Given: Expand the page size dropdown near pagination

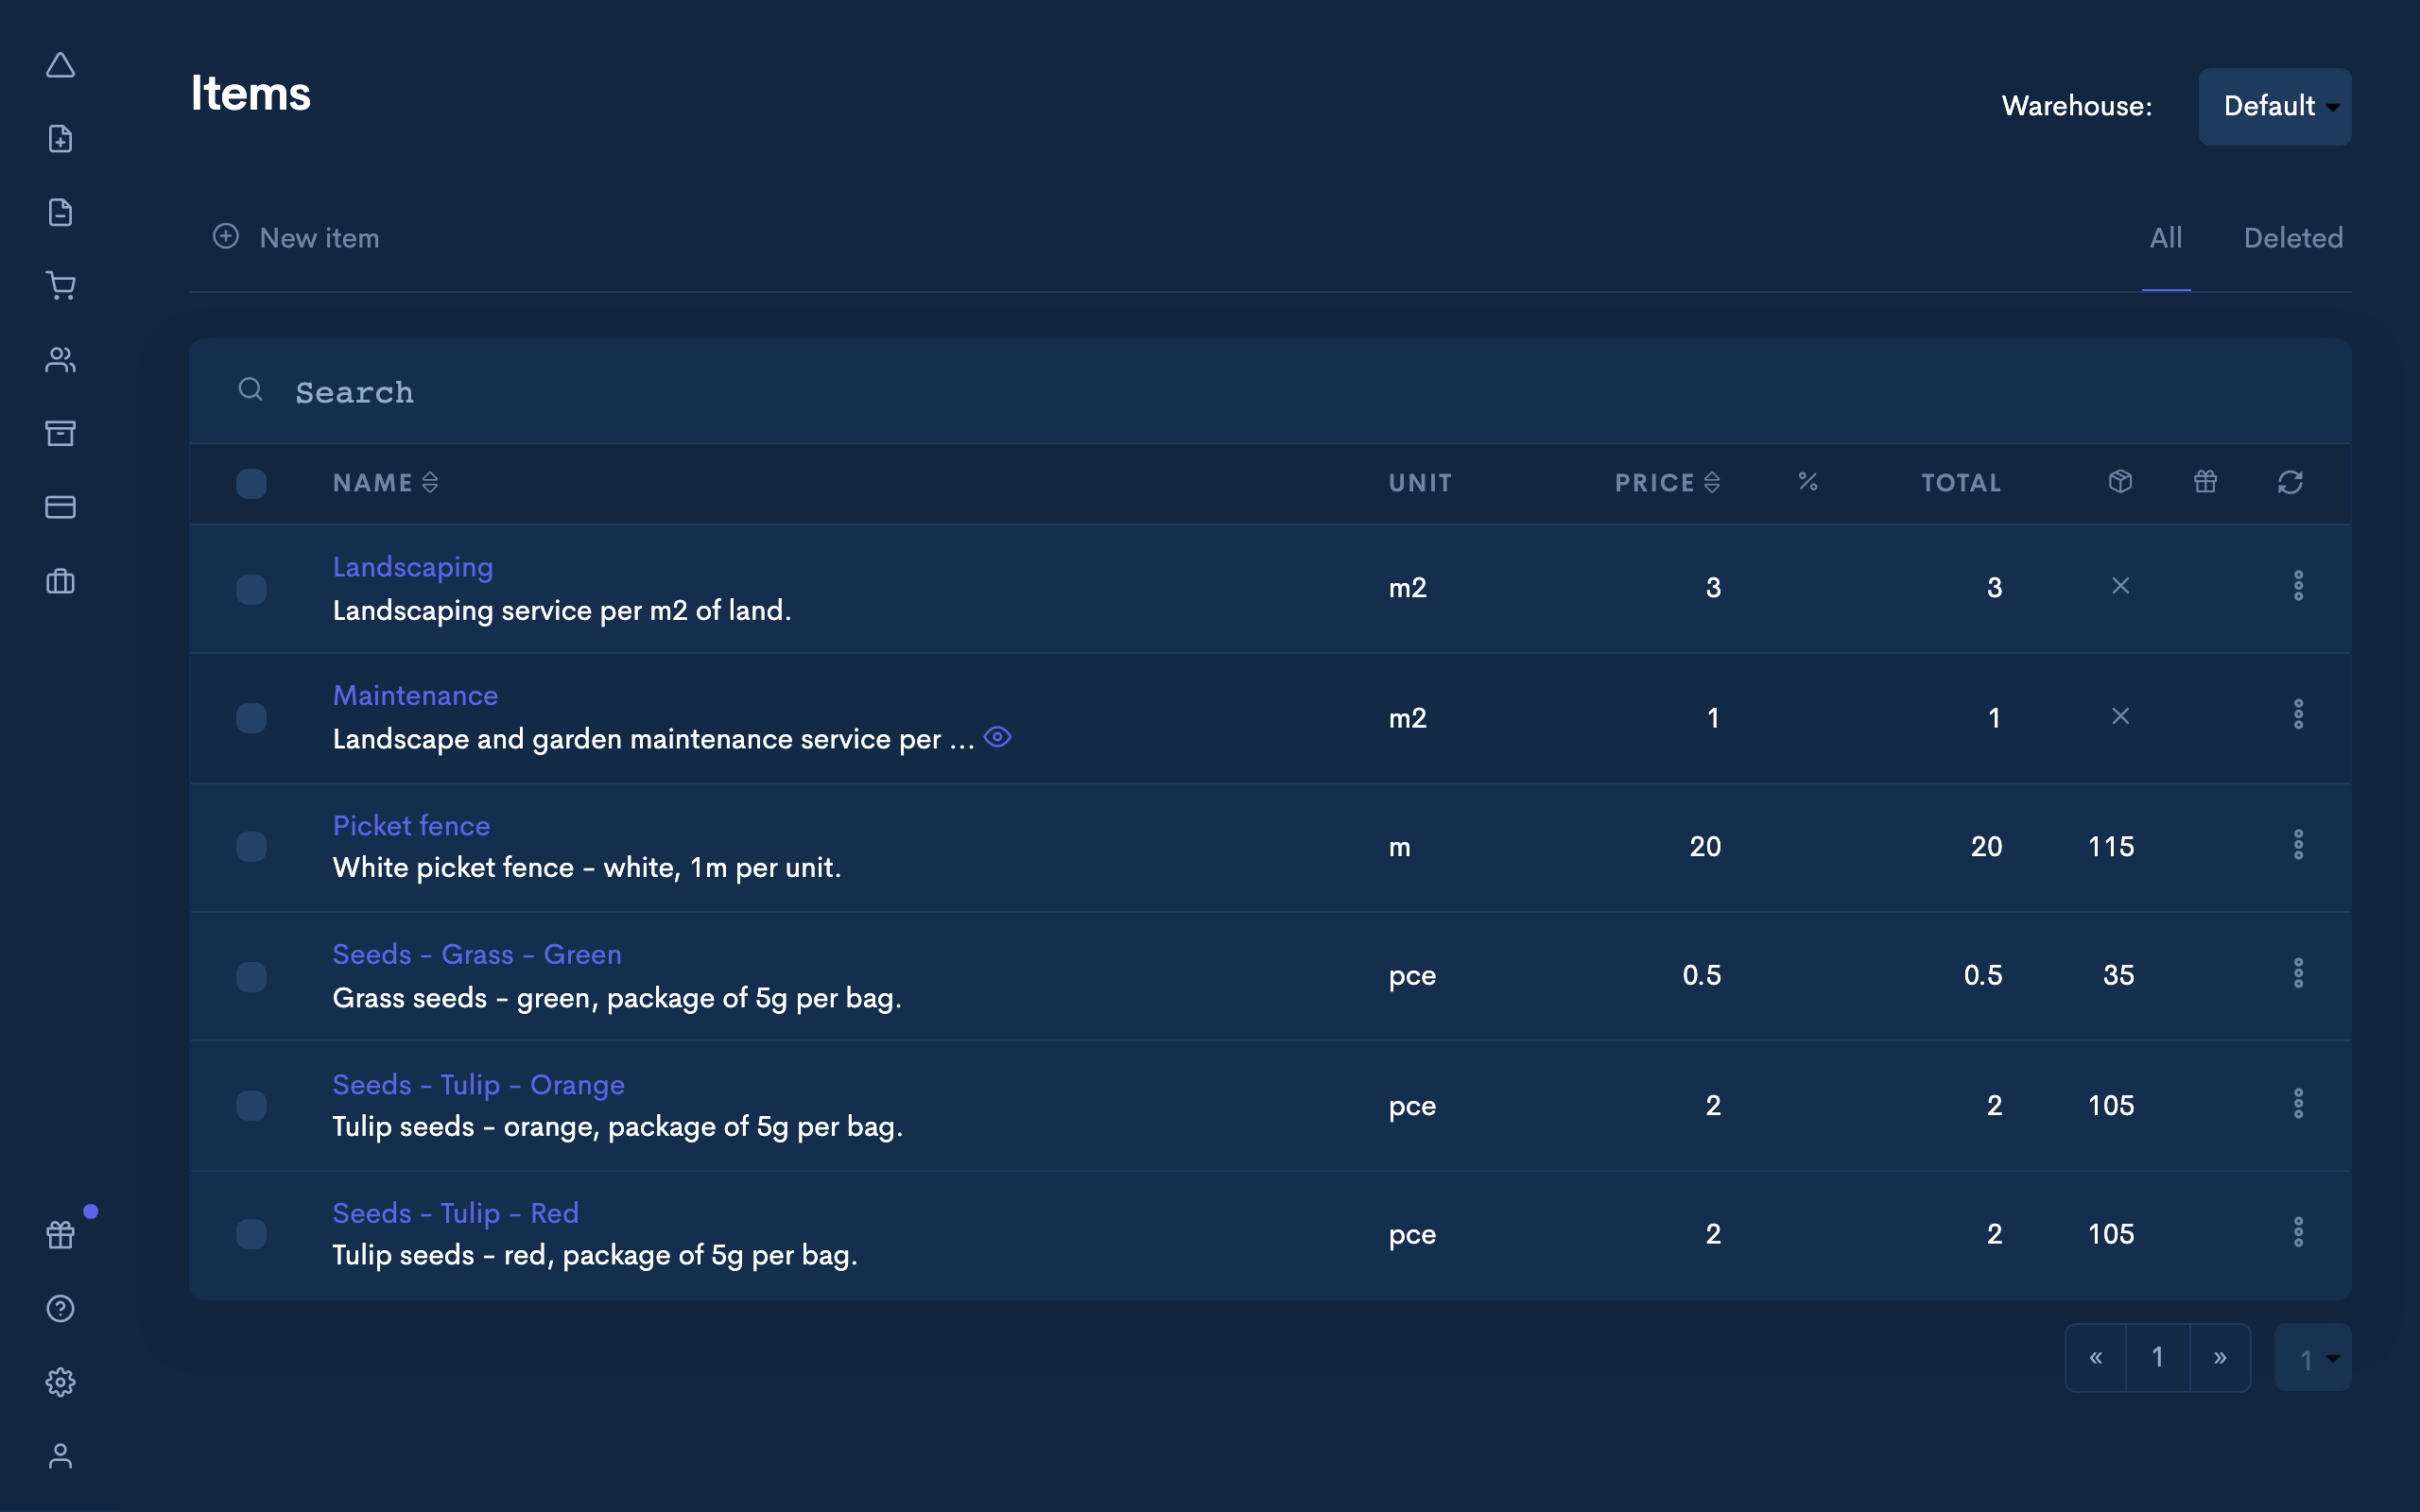Looking at the screenshot, I should tap(2312, 1358).
